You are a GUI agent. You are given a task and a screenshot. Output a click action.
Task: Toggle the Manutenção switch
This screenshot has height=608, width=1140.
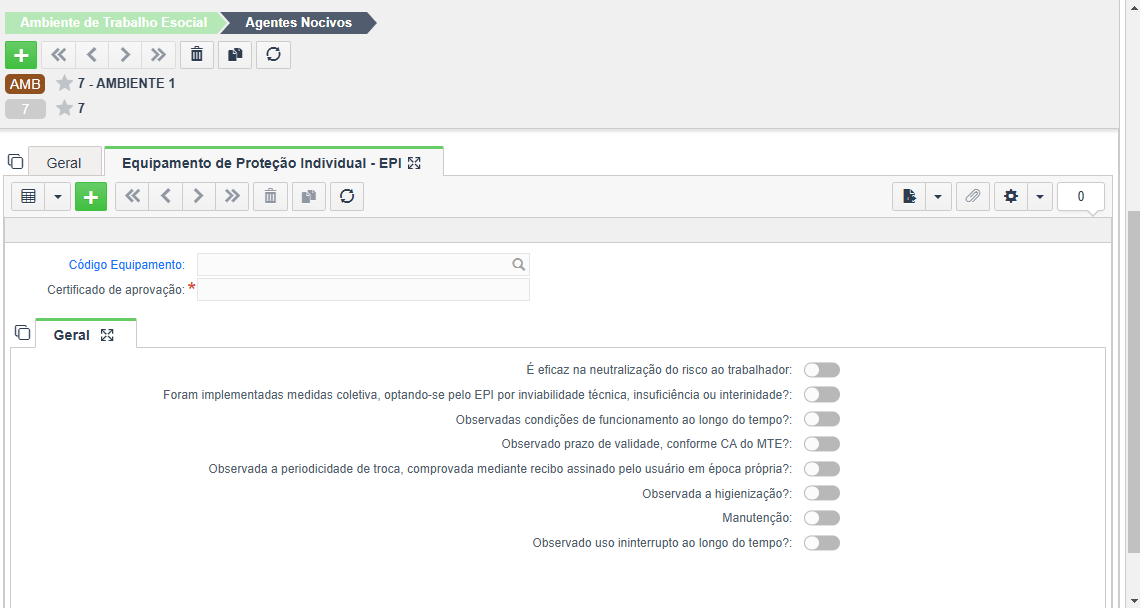pyautogui.click(x=822, y=519)
